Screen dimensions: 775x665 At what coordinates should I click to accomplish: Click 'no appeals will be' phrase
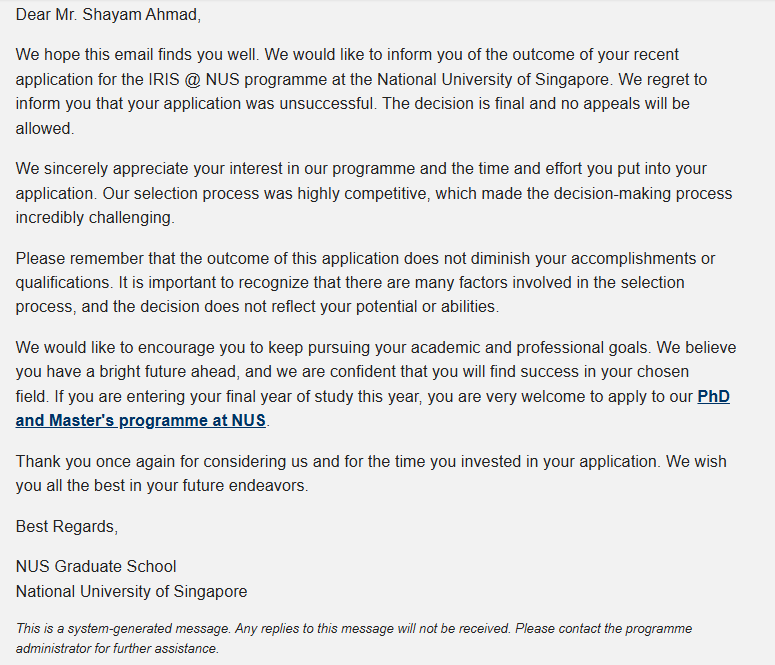tap(623, 104)
